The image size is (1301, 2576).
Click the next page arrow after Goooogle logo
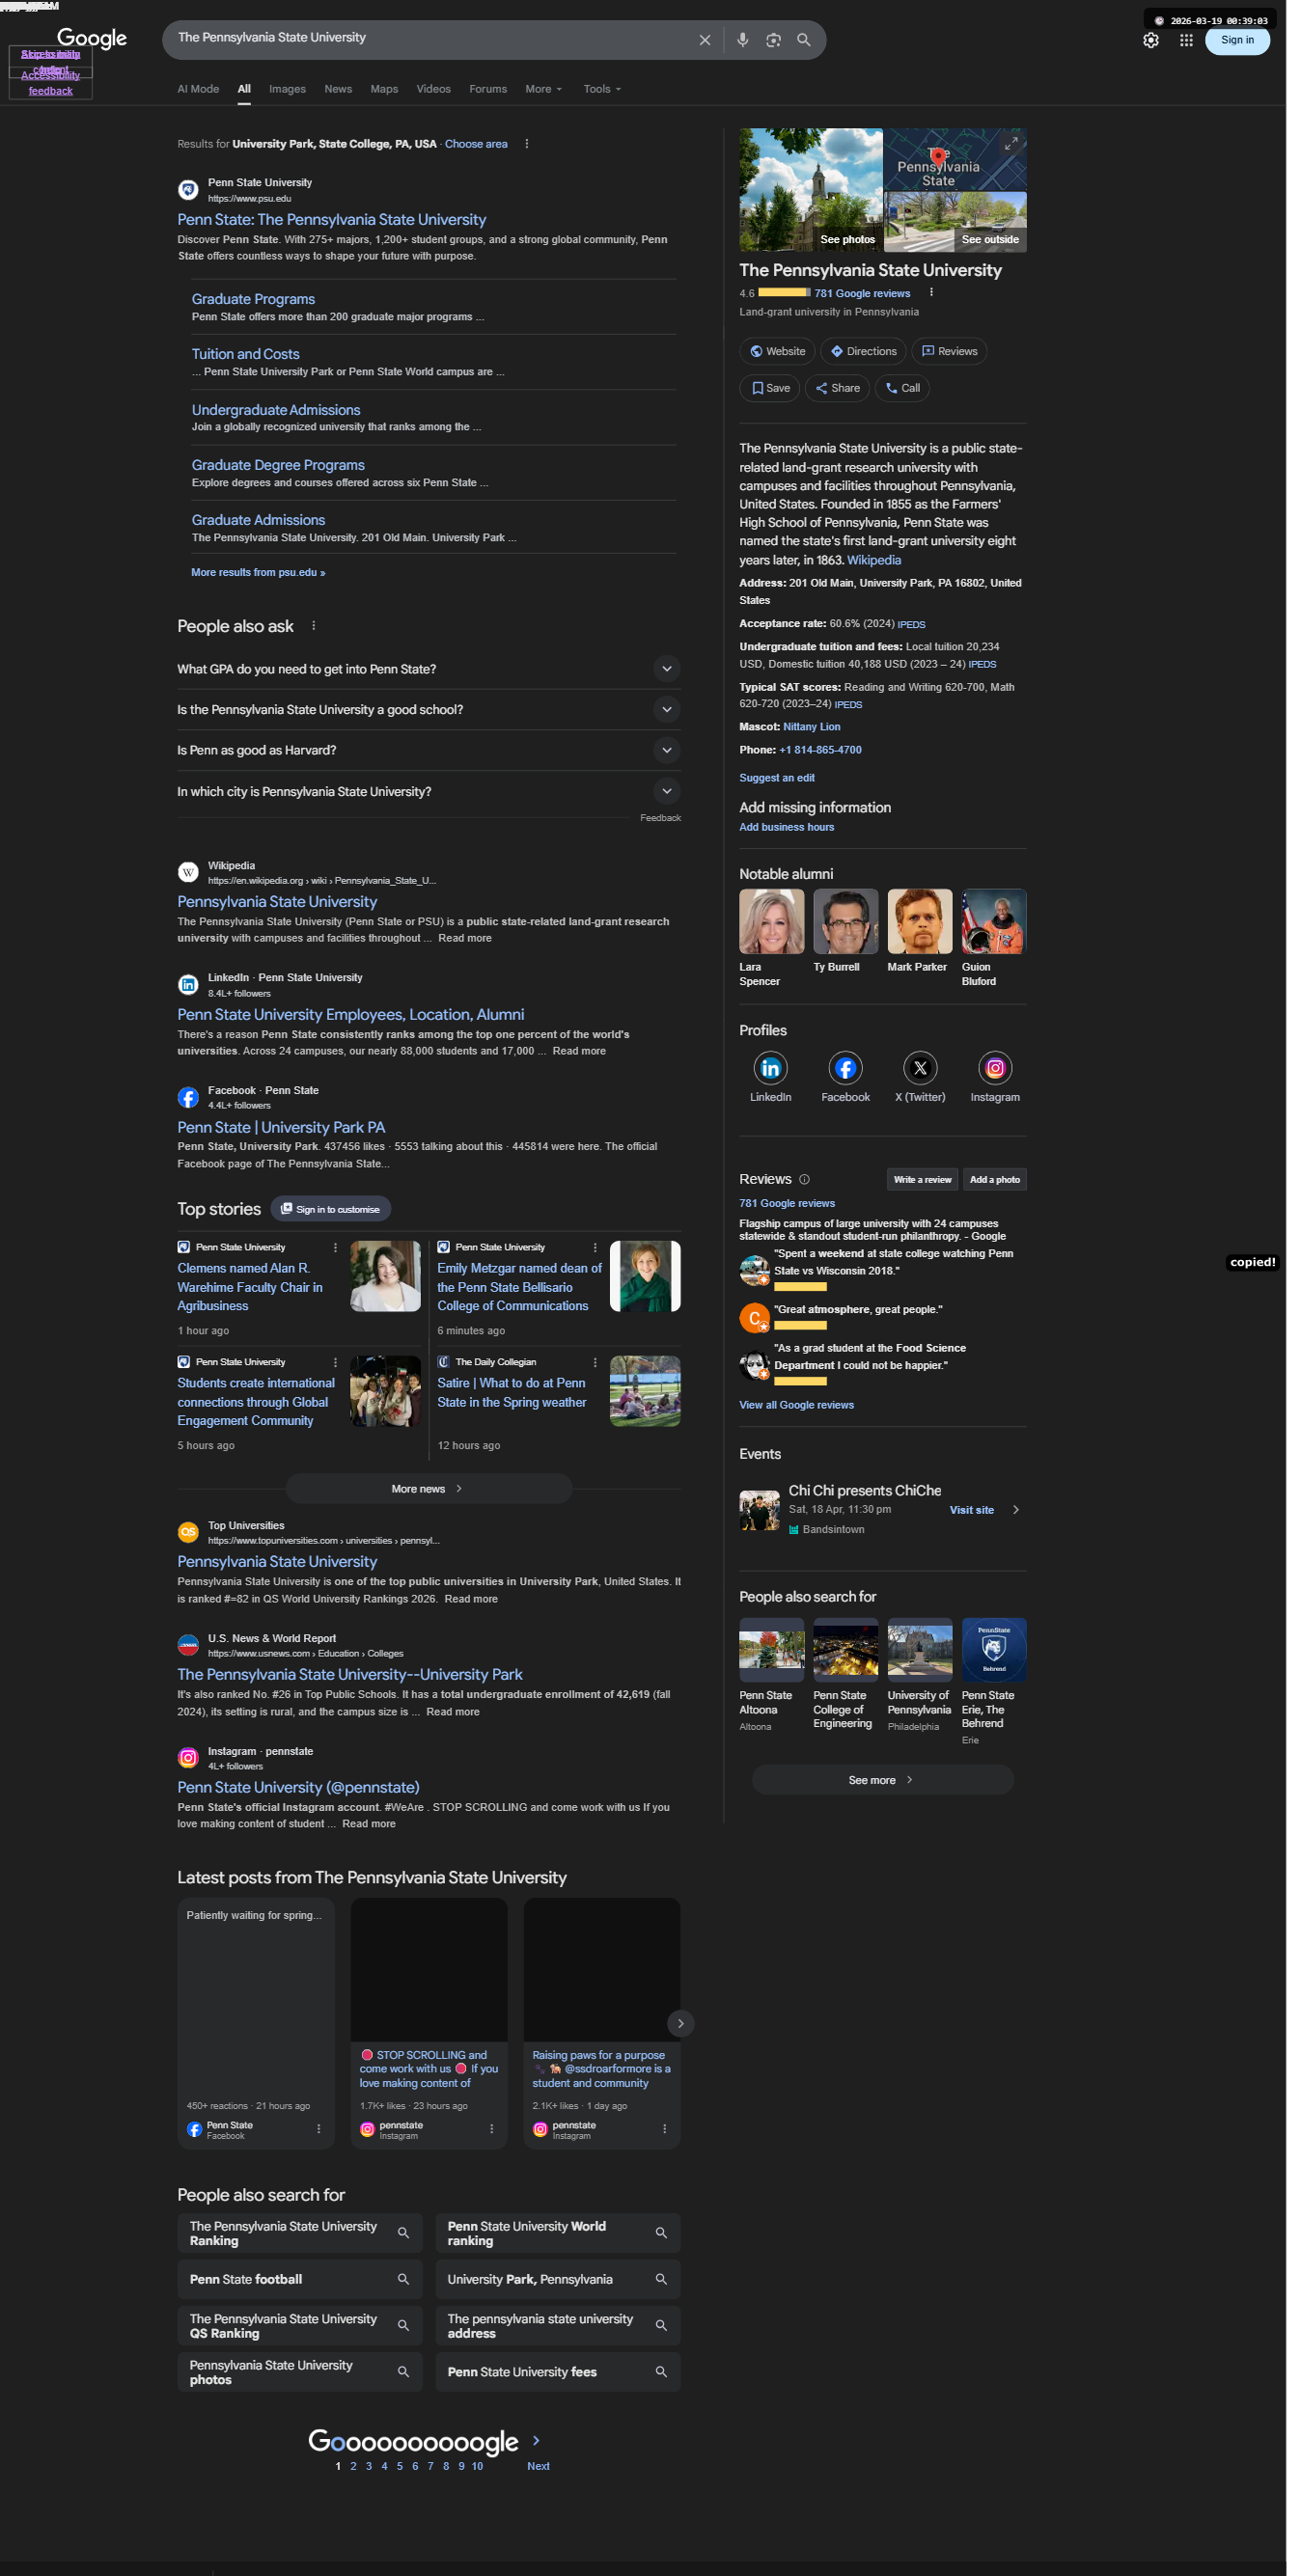pyautogui.click(x=536, y=2441)
